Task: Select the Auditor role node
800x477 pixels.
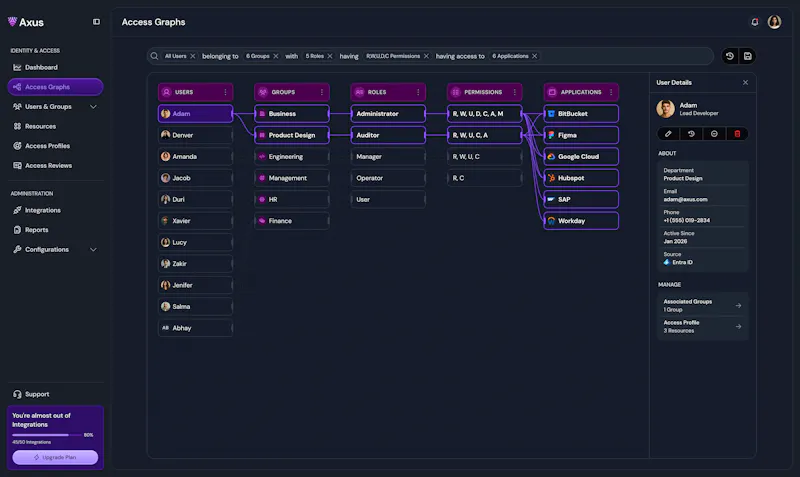Action: click(x=388, y=135)
